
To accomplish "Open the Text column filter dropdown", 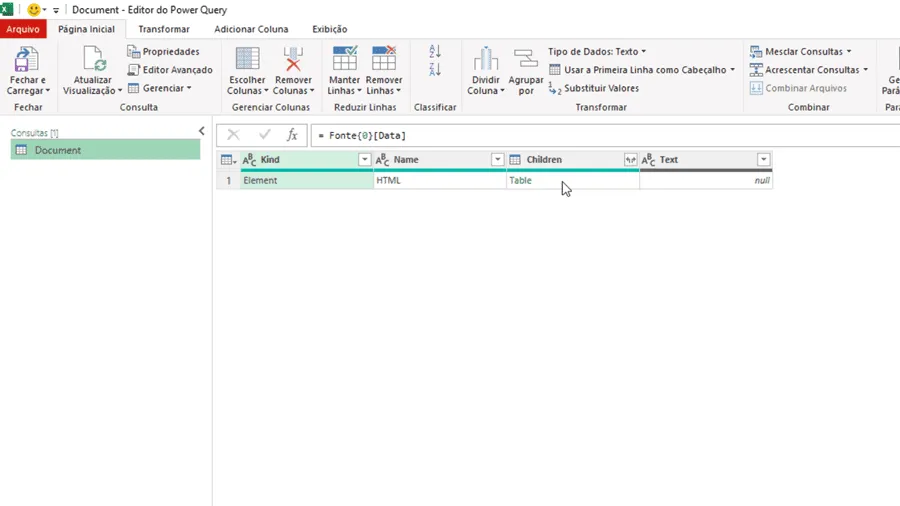I will tap(763, 160).
